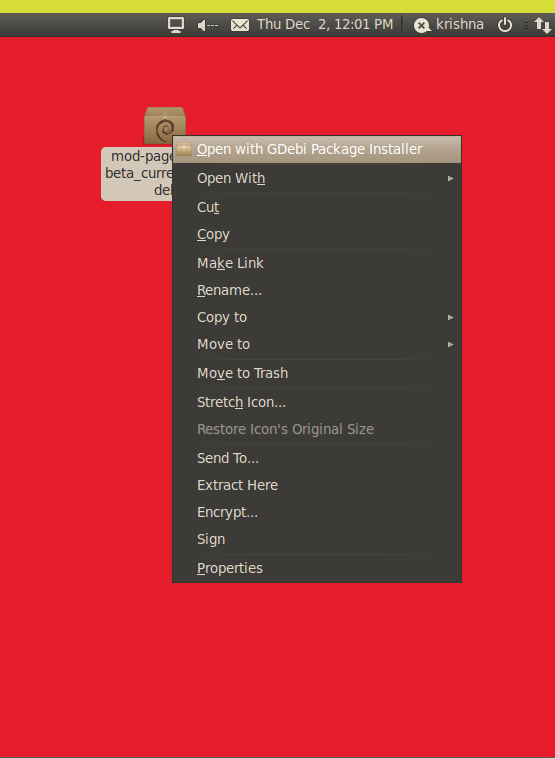Screen dimensions: 555x758
Task: Open the mail envelope indicator
Action: (240, 25)
